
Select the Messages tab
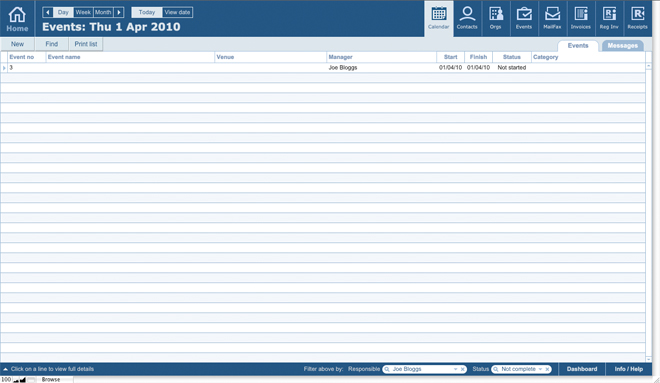point(623,45)
